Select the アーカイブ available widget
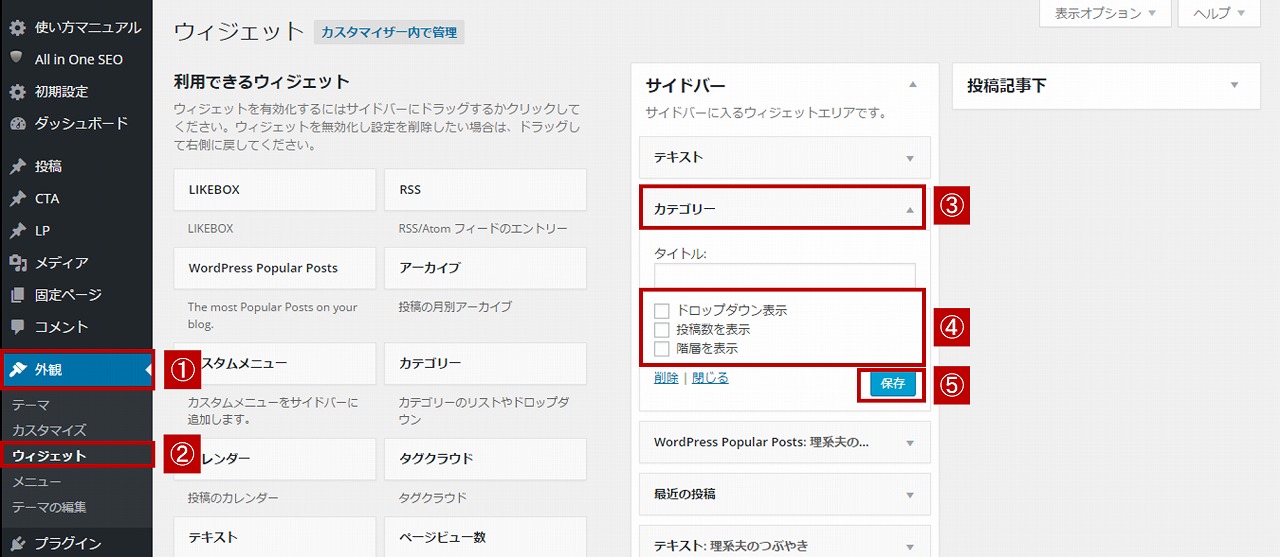 (485, 268)
